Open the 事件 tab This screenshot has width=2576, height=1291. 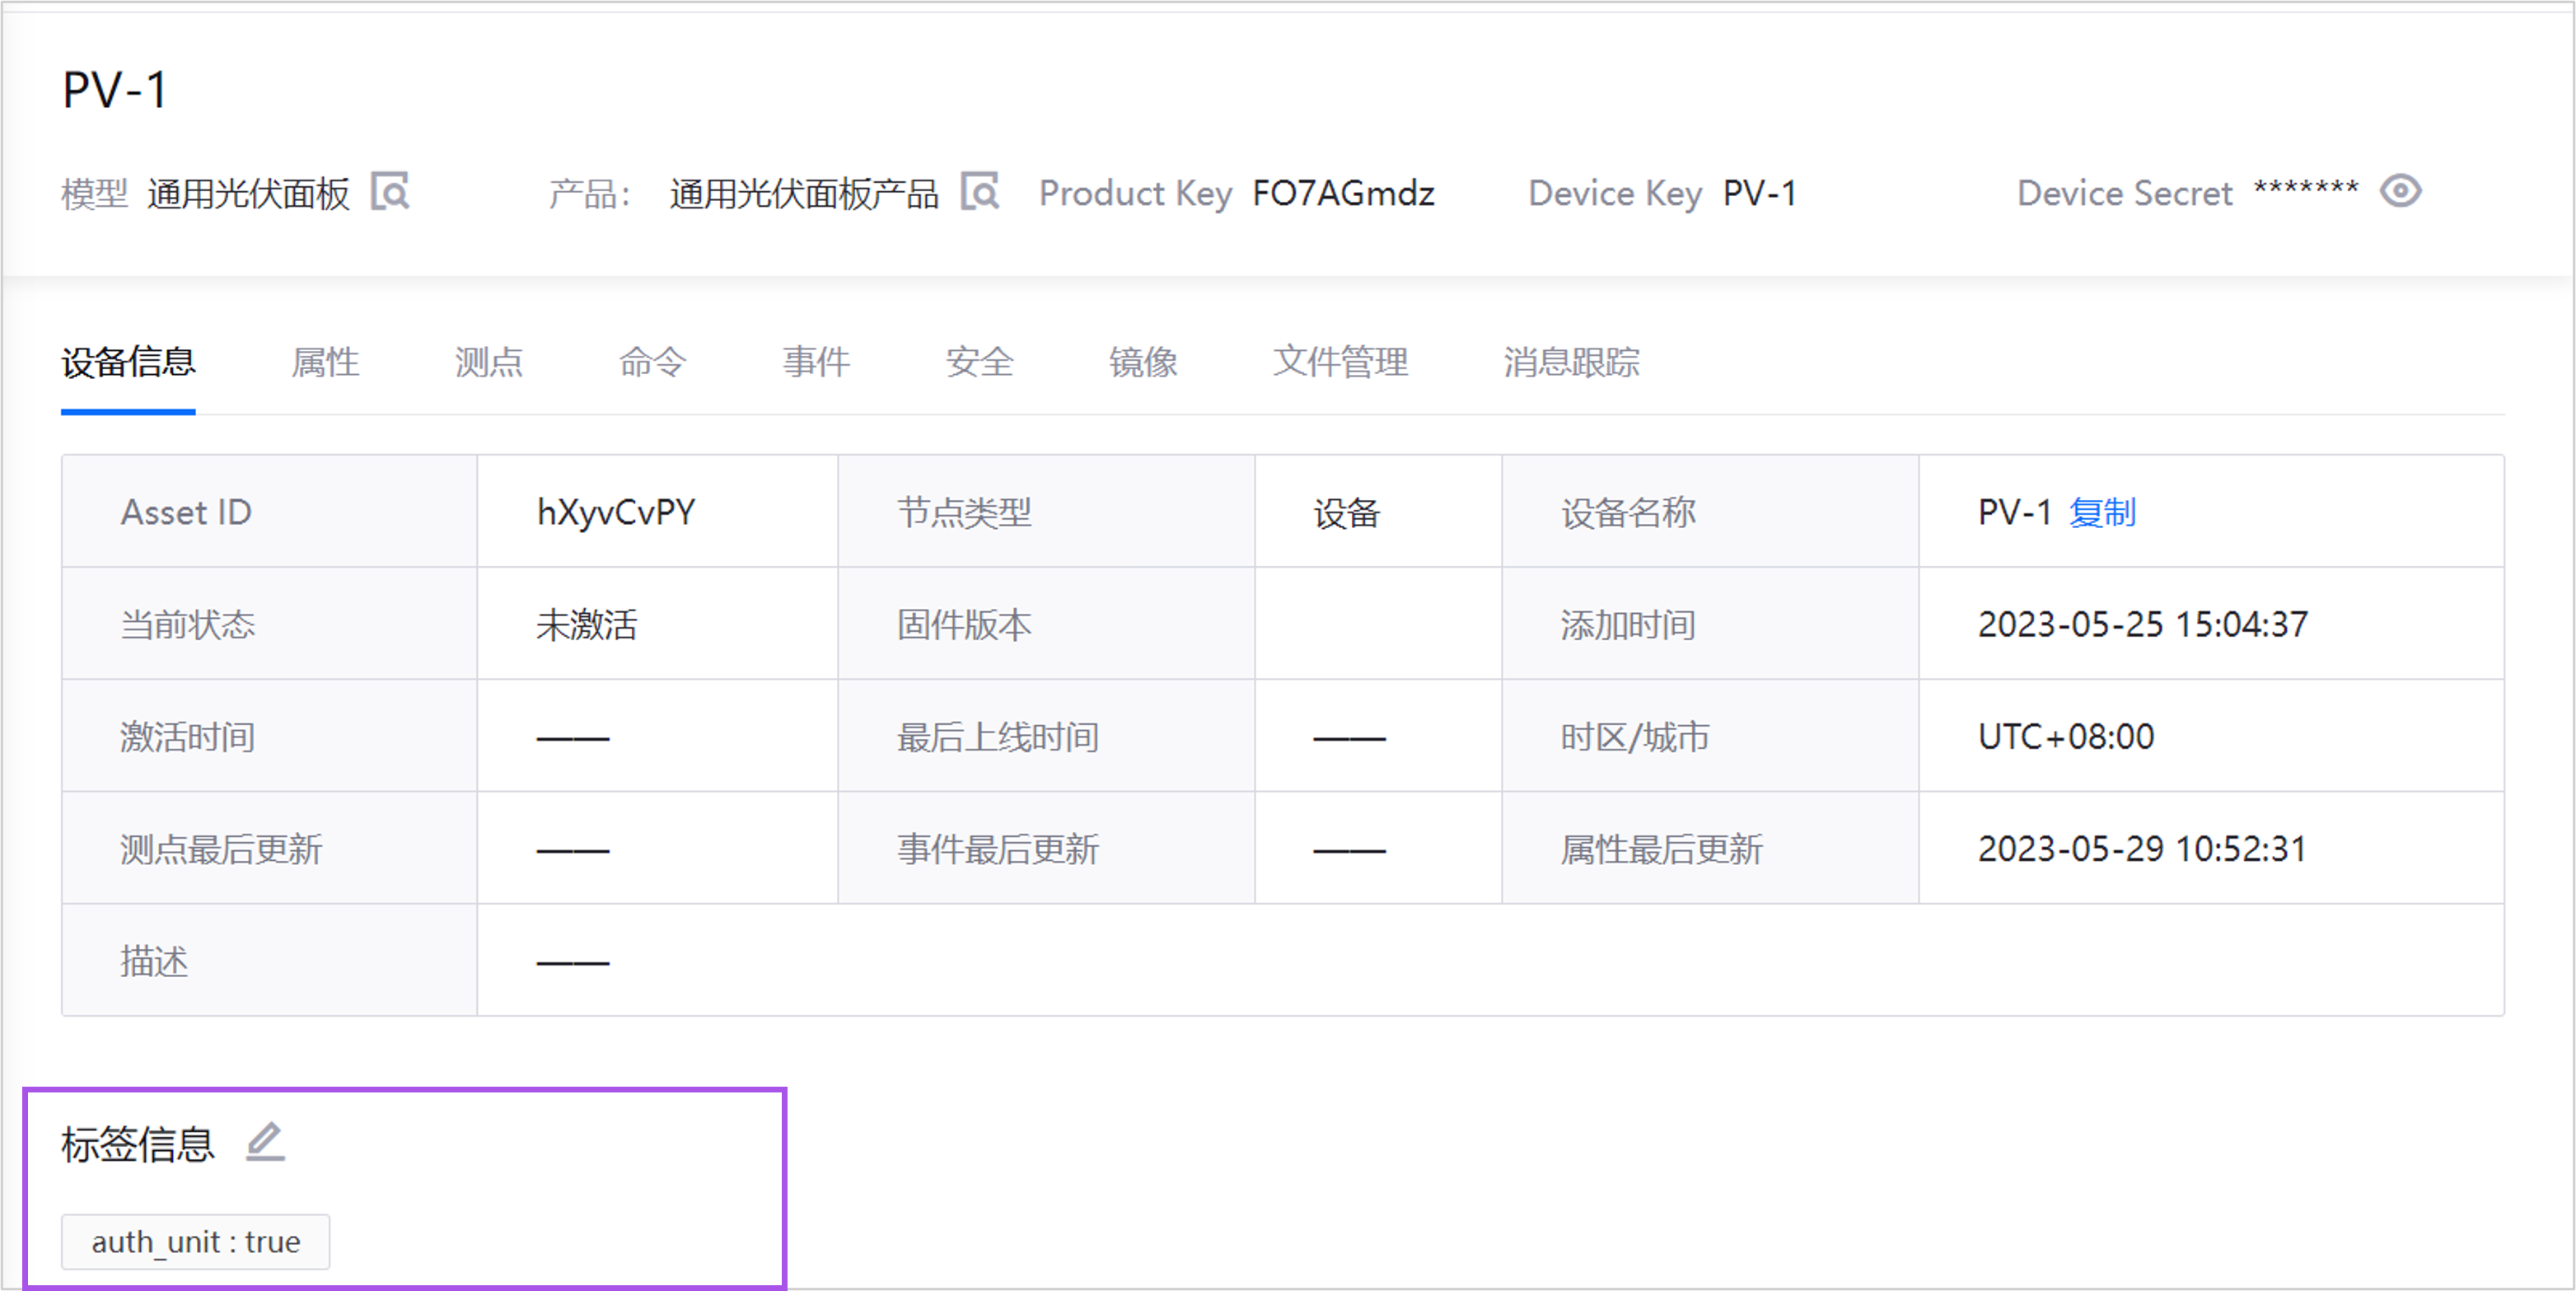816,362
